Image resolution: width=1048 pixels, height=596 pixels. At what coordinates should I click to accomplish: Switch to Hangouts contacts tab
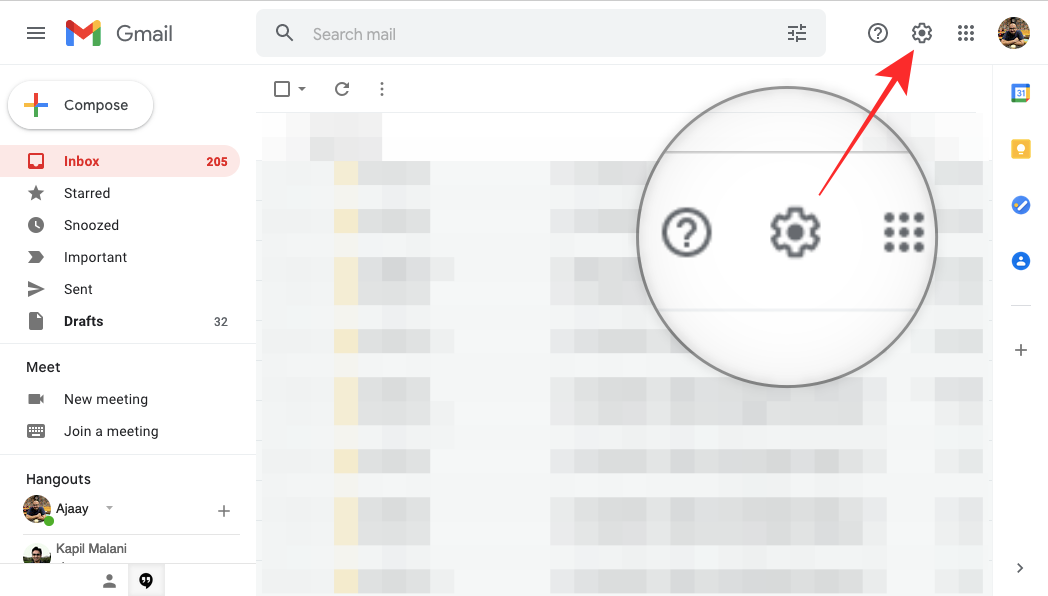coord(110,581)
